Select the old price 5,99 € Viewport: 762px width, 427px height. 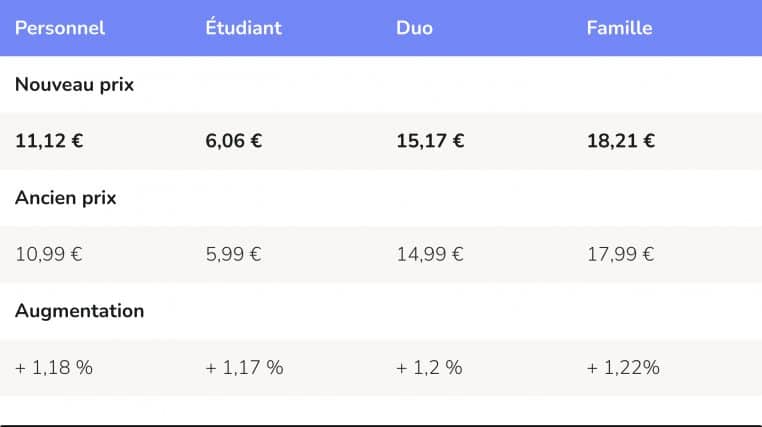click(233, 255)
